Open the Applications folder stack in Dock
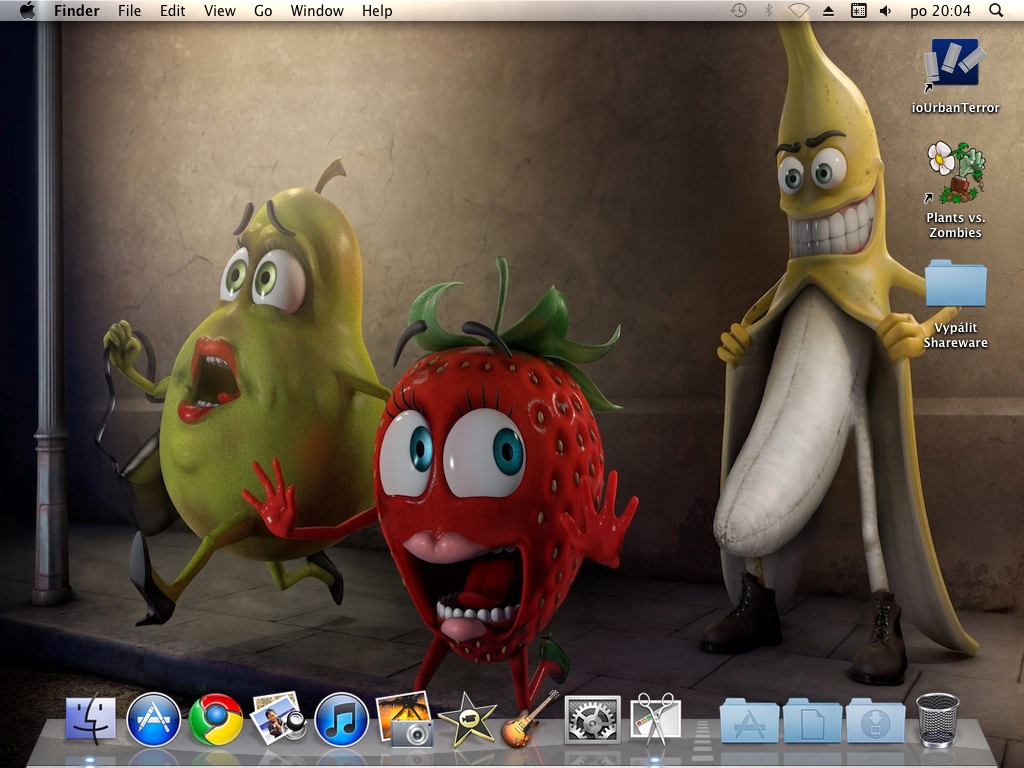Screen dimensions: 1024x768 [x=750, y=721]
